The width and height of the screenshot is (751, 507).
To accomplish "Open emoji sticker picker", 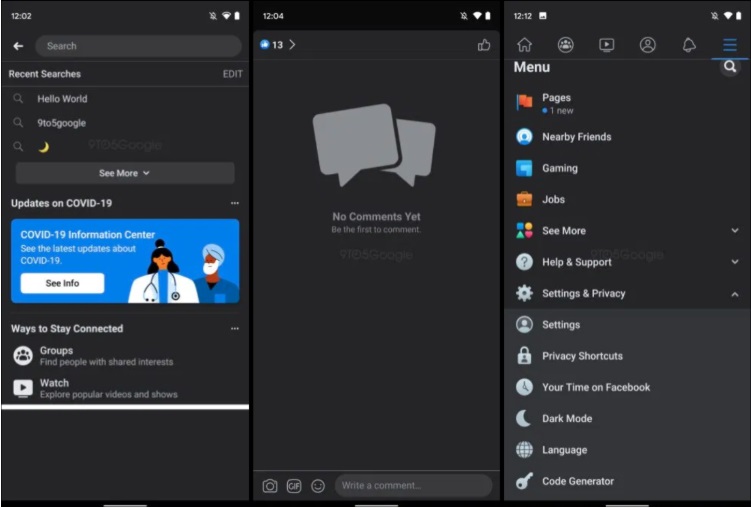I will pos(318,486).
